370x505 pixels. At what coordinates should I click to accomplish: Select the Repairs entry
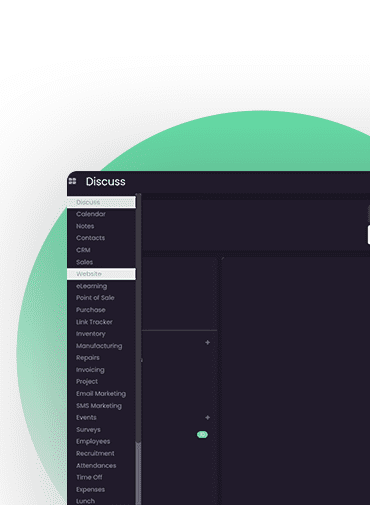(x=88, y=358)
